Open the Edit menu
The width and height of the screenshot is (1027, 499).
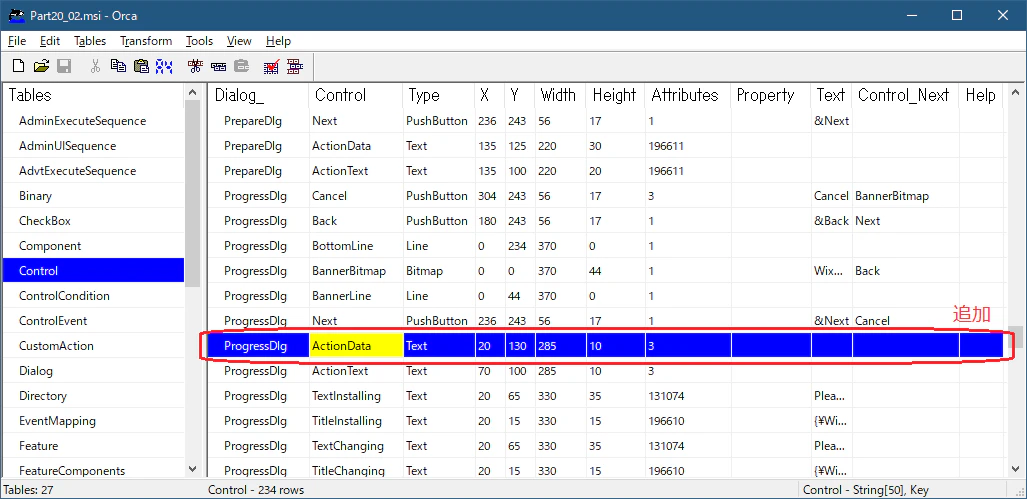coord(50,41)
